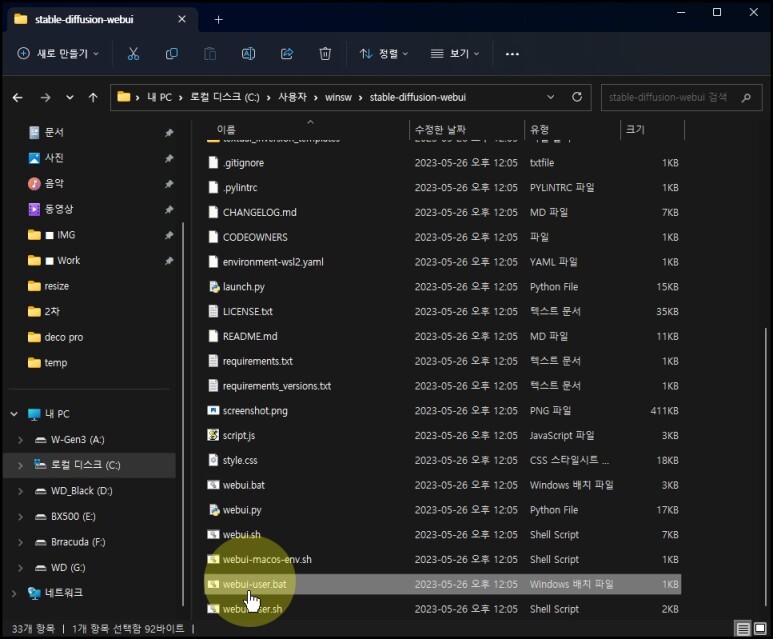Collapse the 내 PC tree node
Image resolution: width=773 pixels, height=639 pixels.
(14, 414)
